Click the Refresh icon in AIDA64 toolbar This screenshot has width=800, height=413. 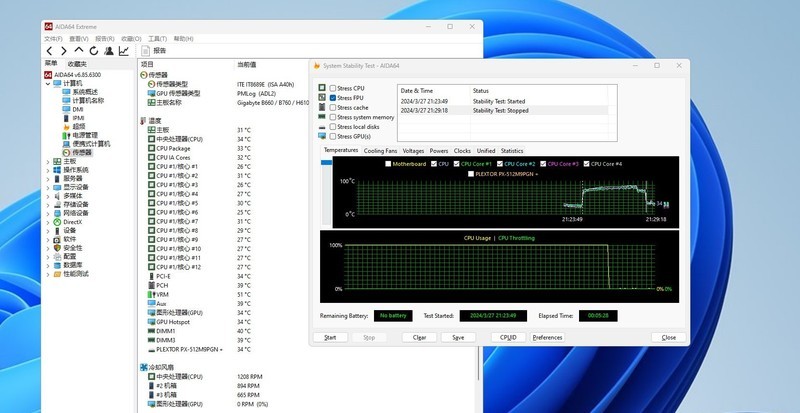(94, 50)
